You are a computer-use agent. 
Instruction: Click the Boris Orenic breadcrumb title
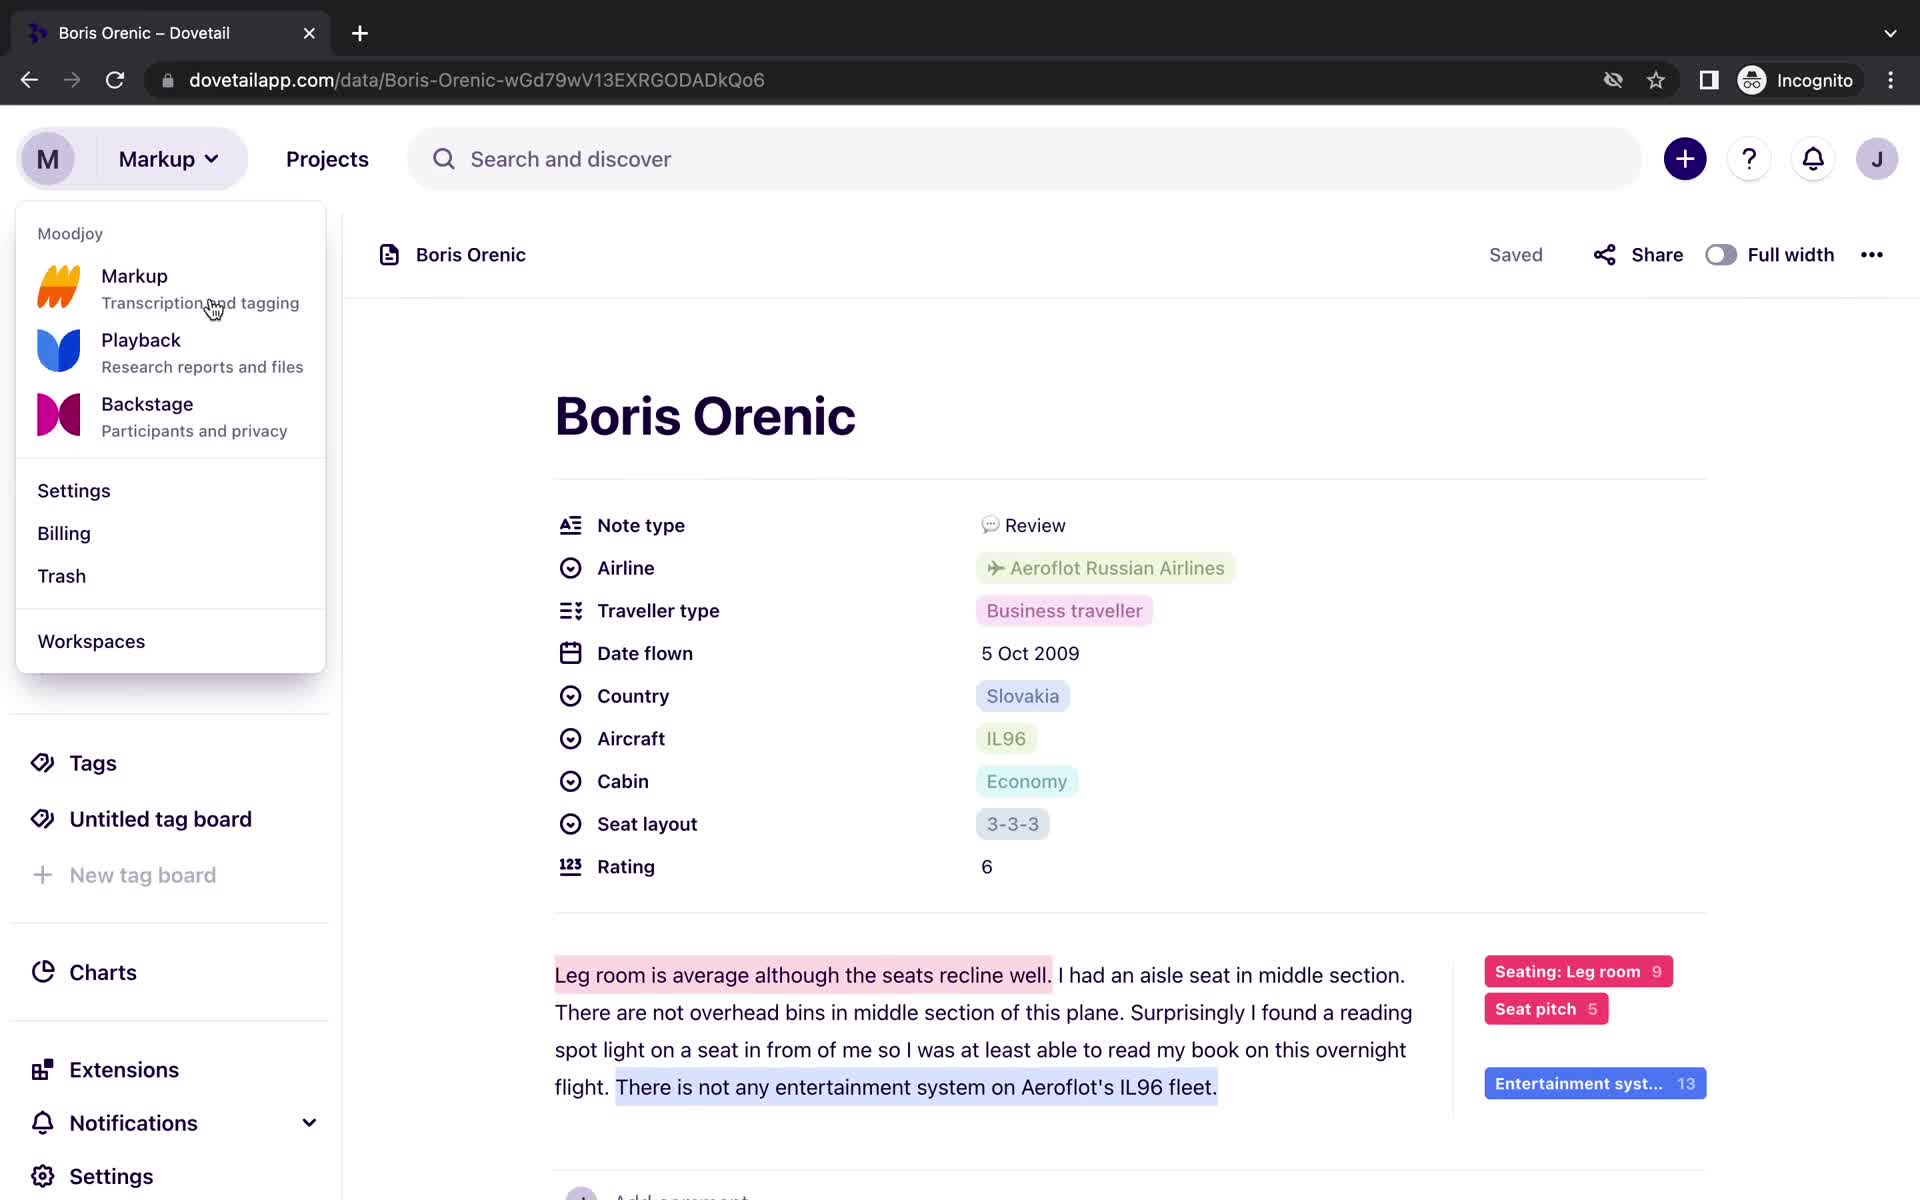471,255
